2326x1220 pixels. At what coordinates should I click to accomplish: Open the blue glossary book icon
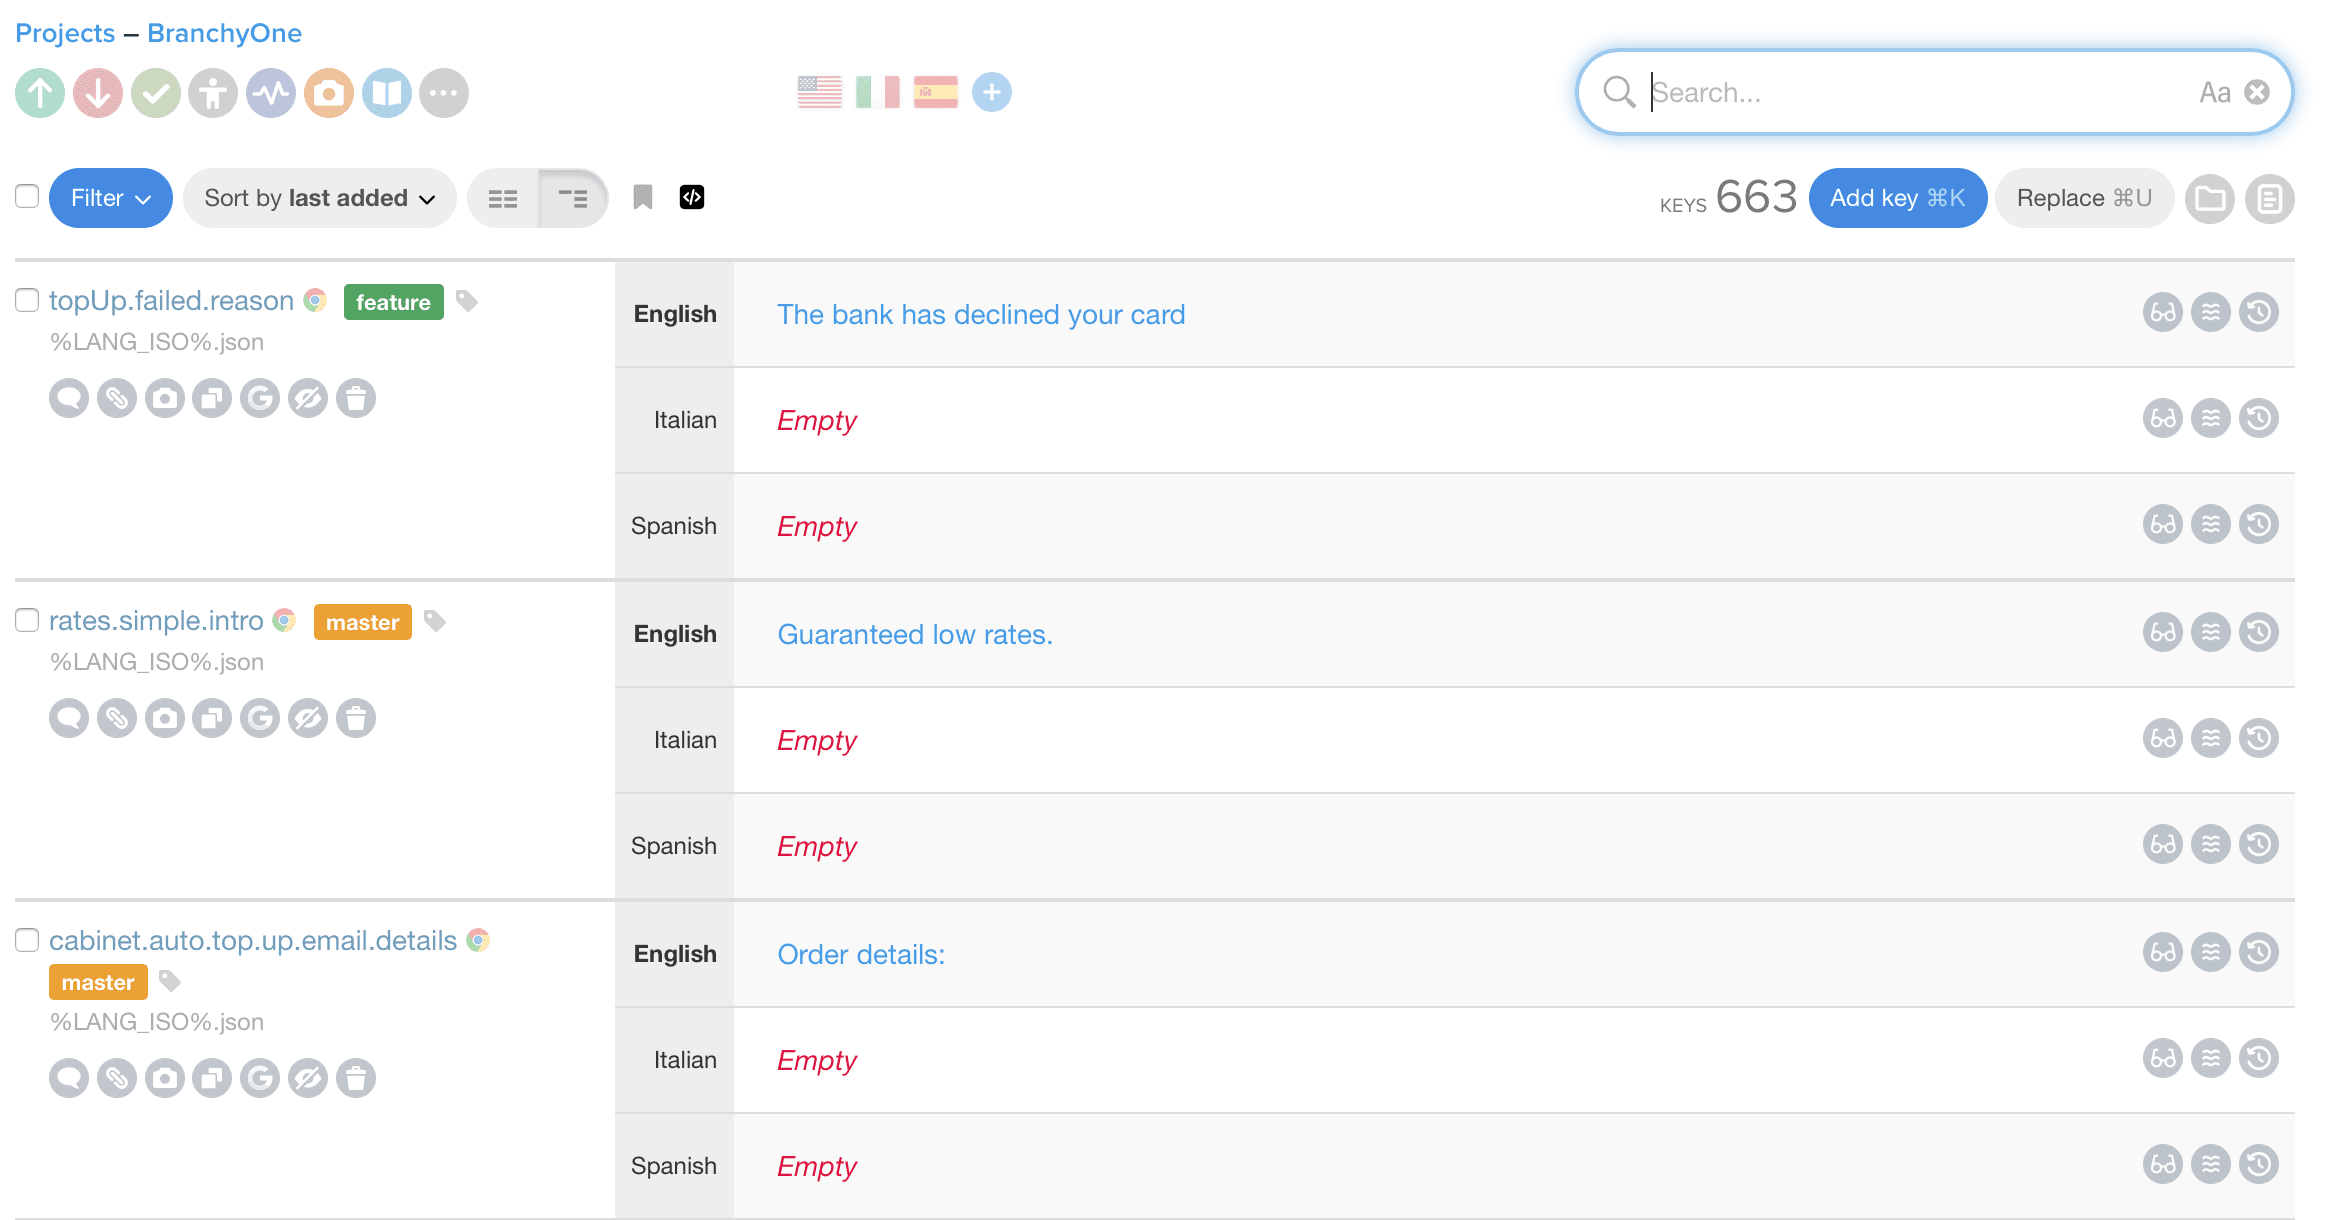387,94
